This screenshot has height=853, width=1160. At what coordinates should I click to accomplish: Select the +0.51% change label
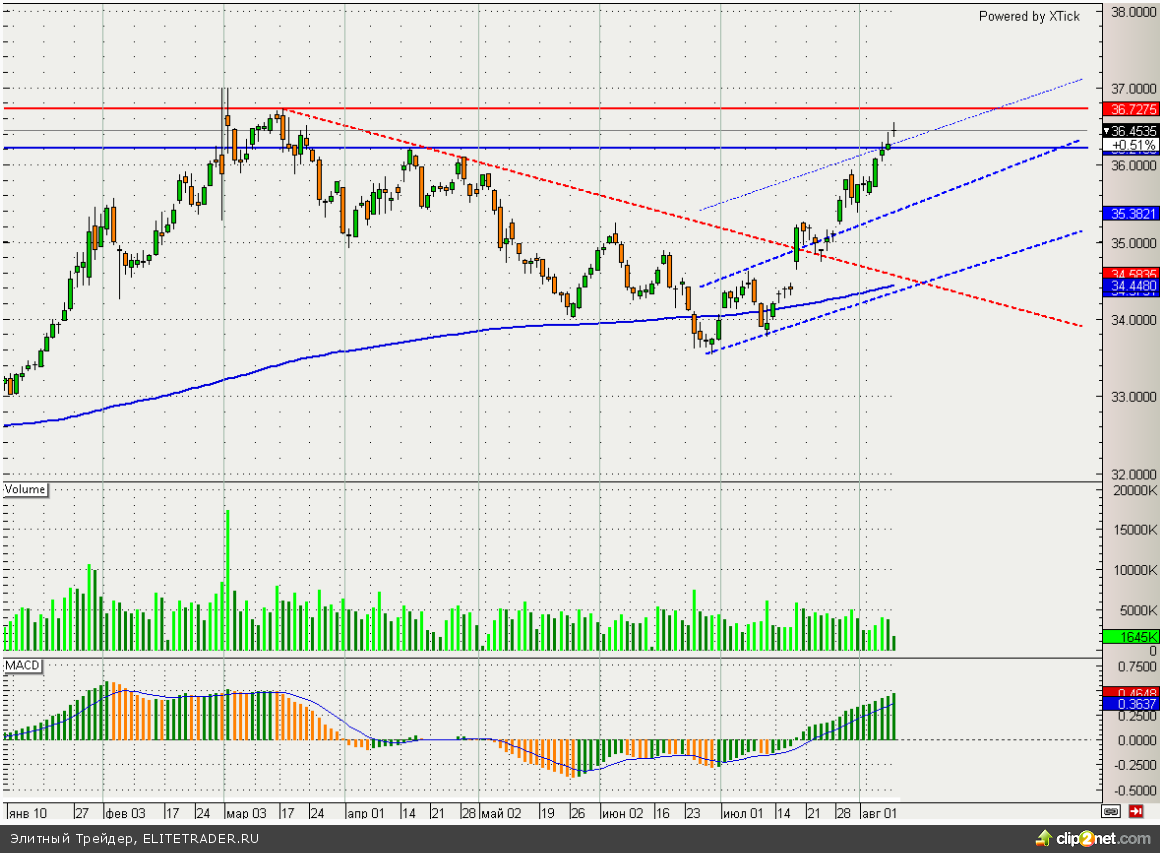(1133, 145)
